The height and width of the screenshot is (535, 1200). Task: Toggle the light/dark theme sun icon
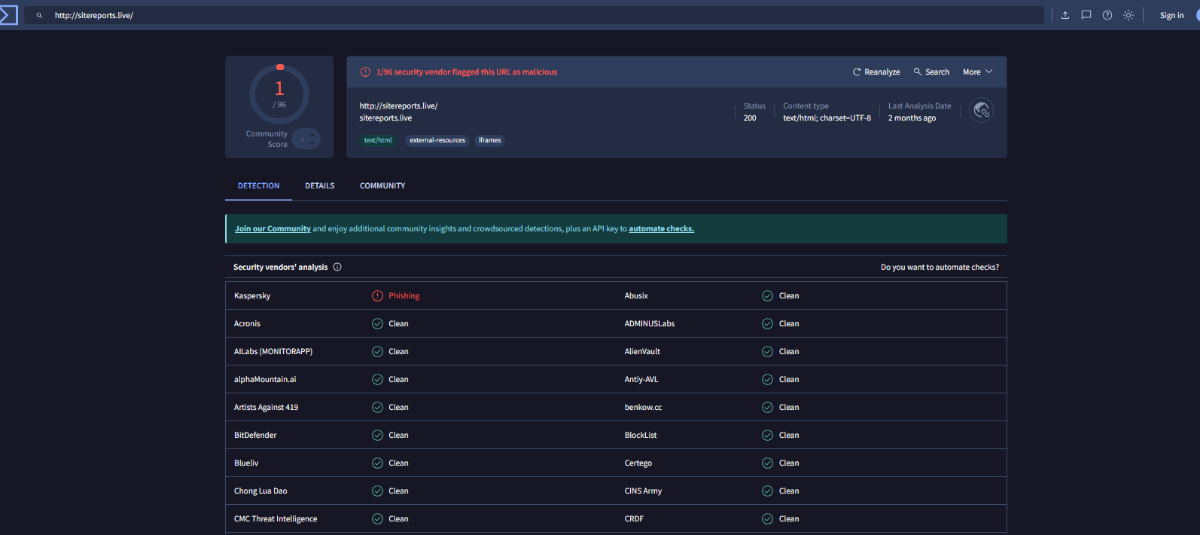1128,15
